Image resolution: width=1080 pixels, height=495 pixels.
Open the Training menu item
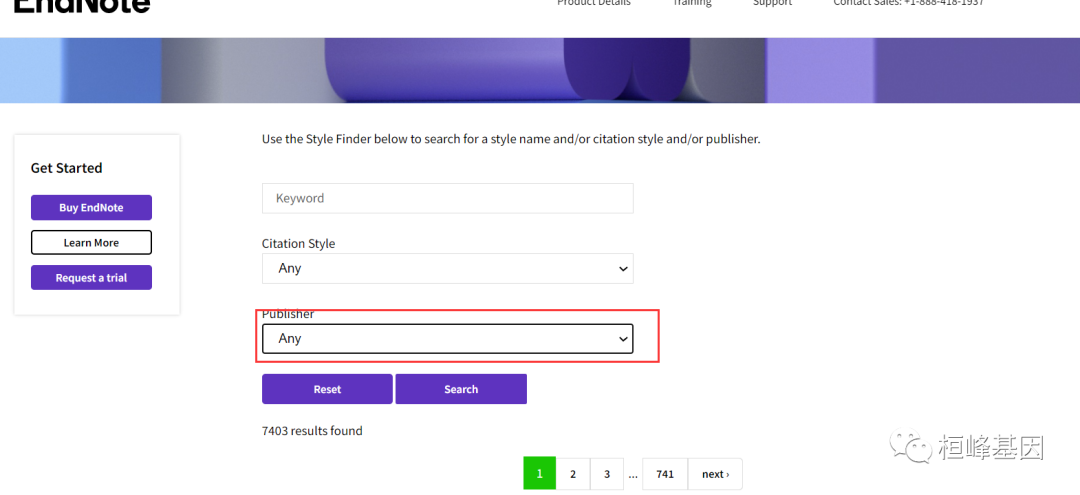tap(692, 3)
